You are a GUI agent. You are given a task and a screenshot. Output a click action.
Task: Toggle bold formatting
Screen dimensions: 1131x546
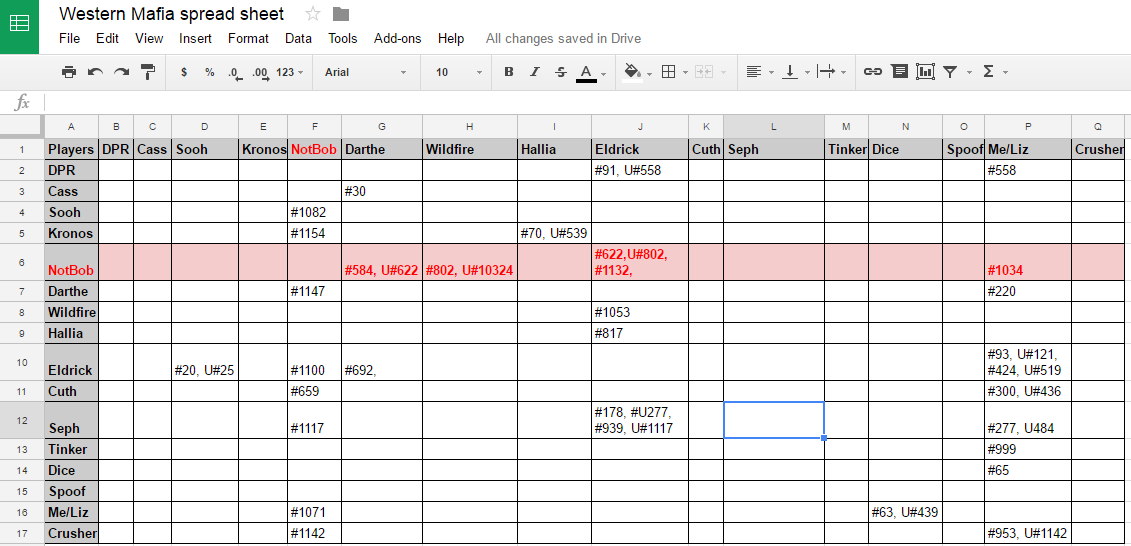[509, 72]
